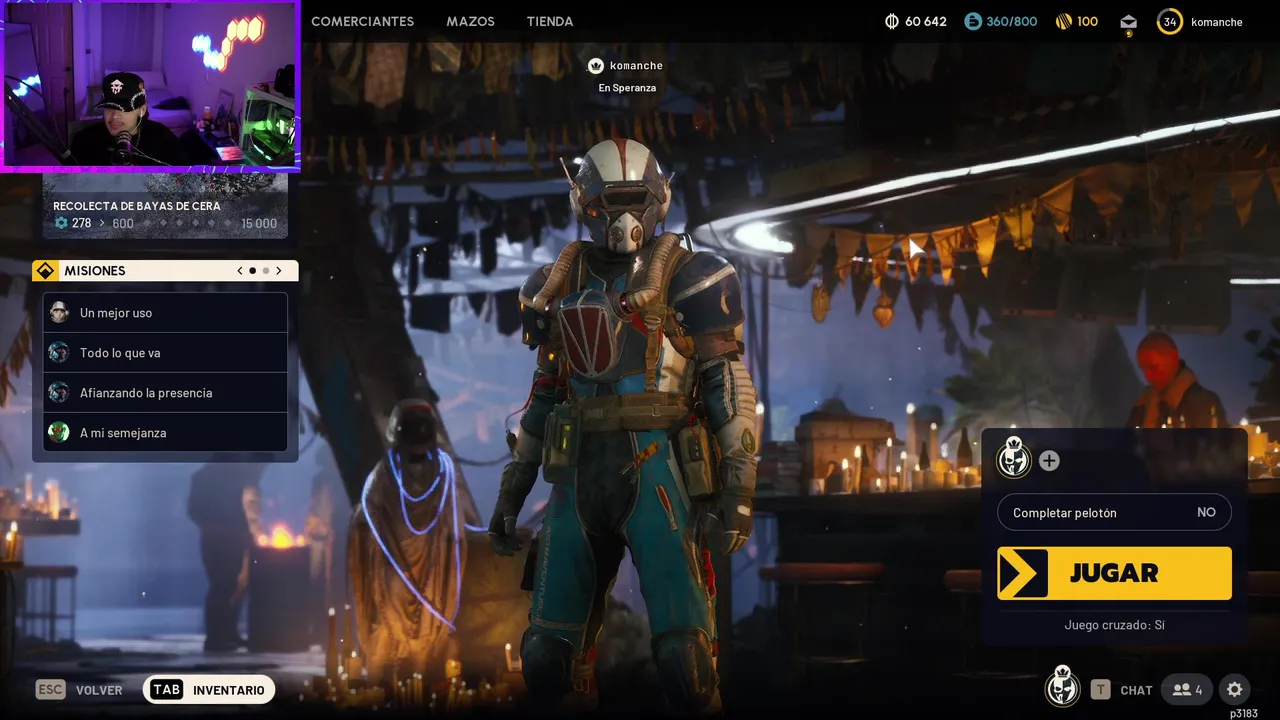
Task: Click the 278 event points progress value
Action: click(x=81, y=223)
